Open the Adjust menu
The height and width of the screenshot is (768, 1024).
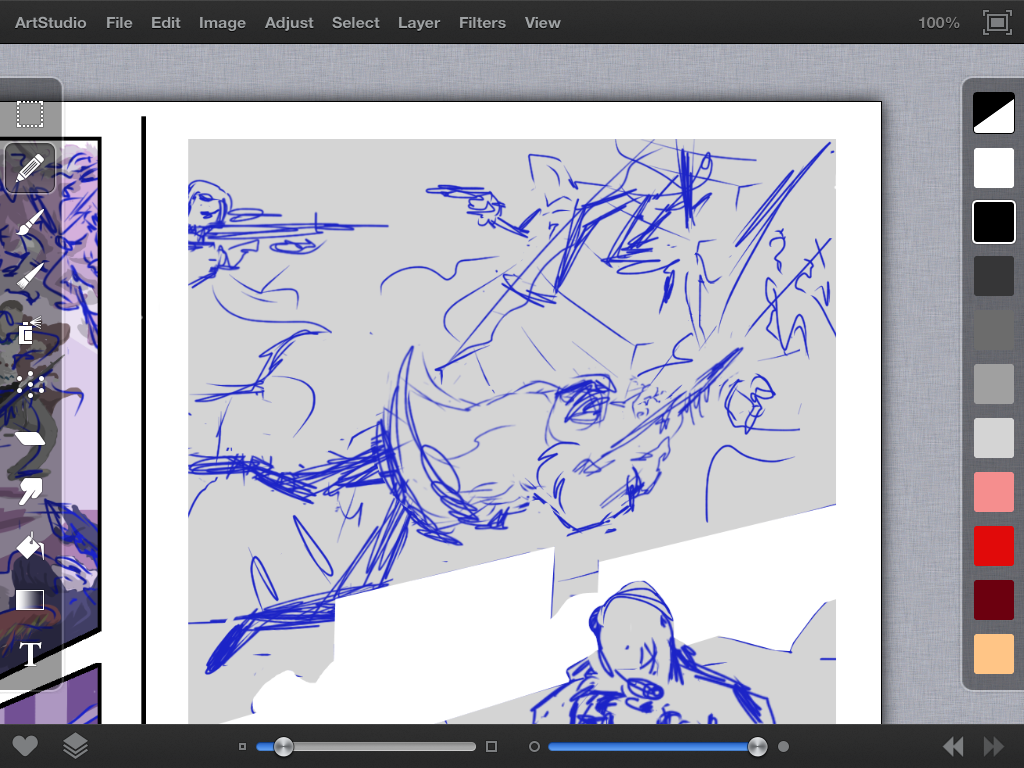click(289, 23)
